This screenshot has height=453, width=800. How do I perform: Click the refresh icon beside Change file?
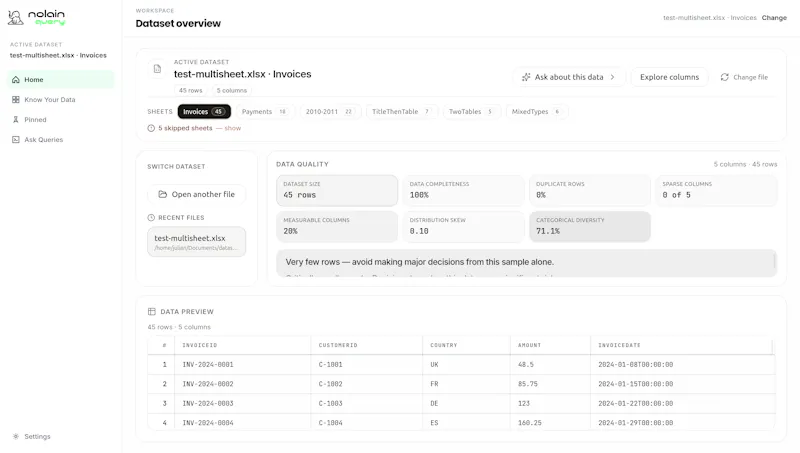tap(724, 77)
